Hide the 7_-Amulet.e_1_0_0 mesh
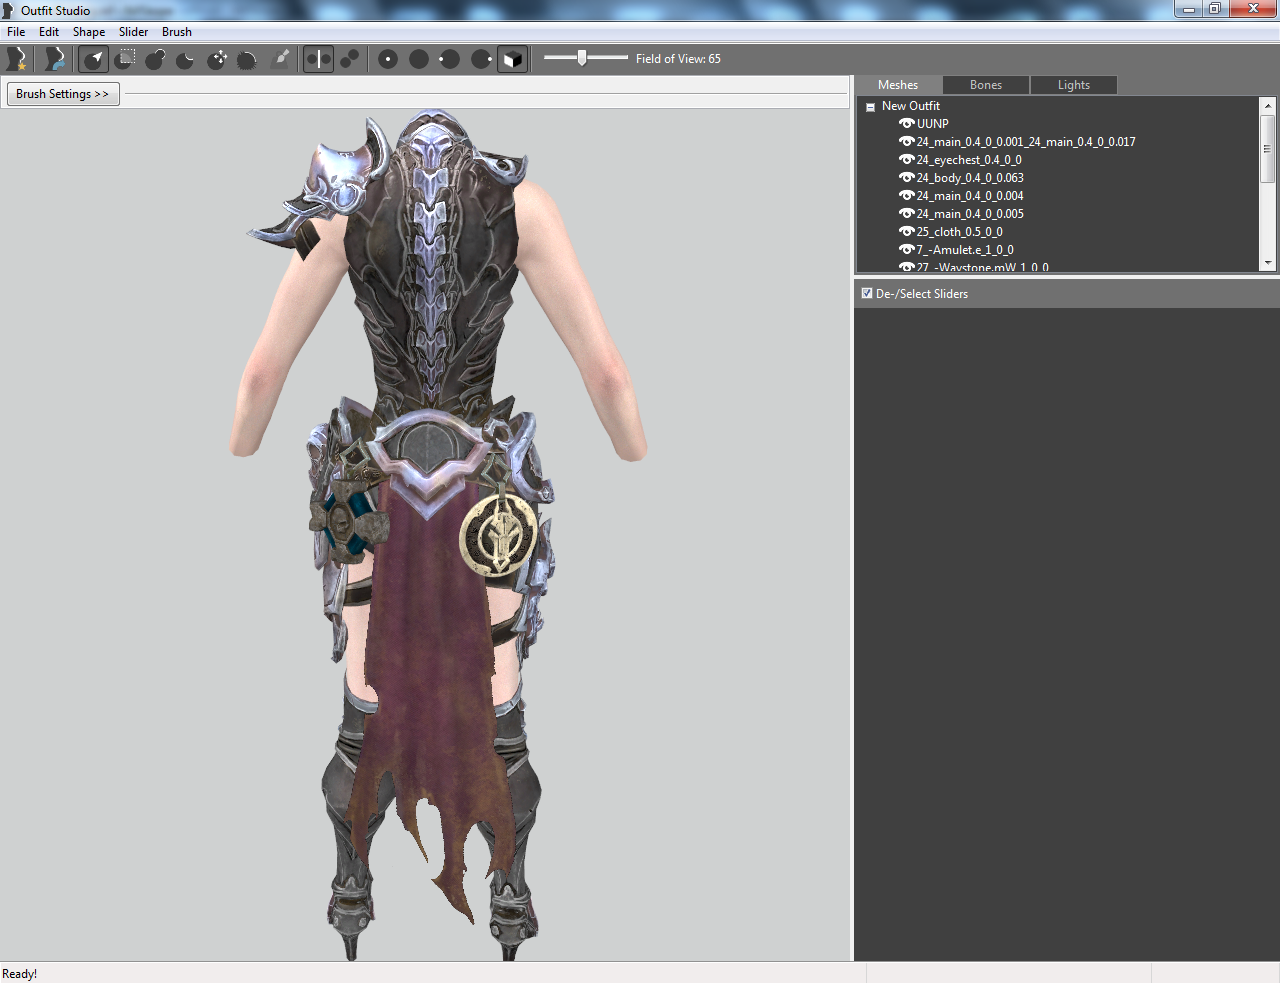The width and height of the screenshot is (1280, 984). [x=906, y=250]
